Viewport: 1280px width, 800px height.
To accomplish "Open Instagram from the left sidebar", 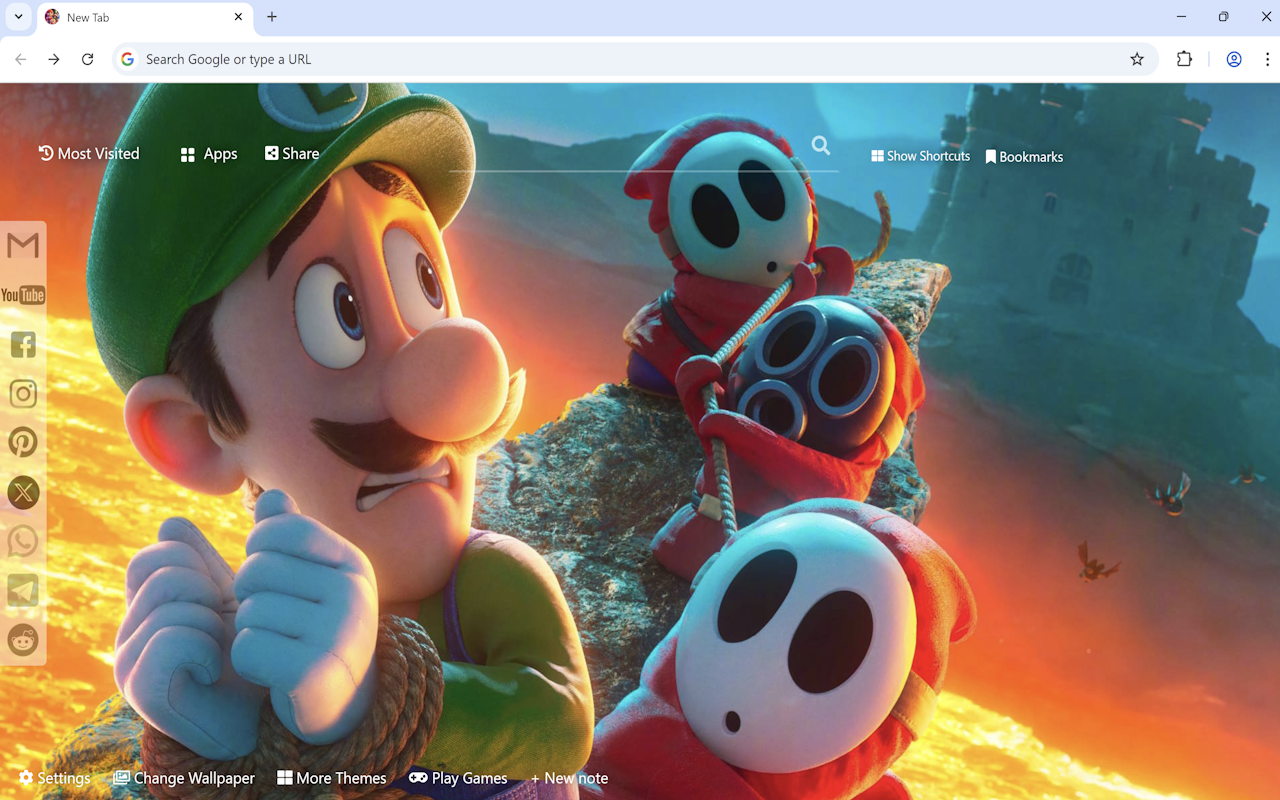I will (x=22, y=393).
